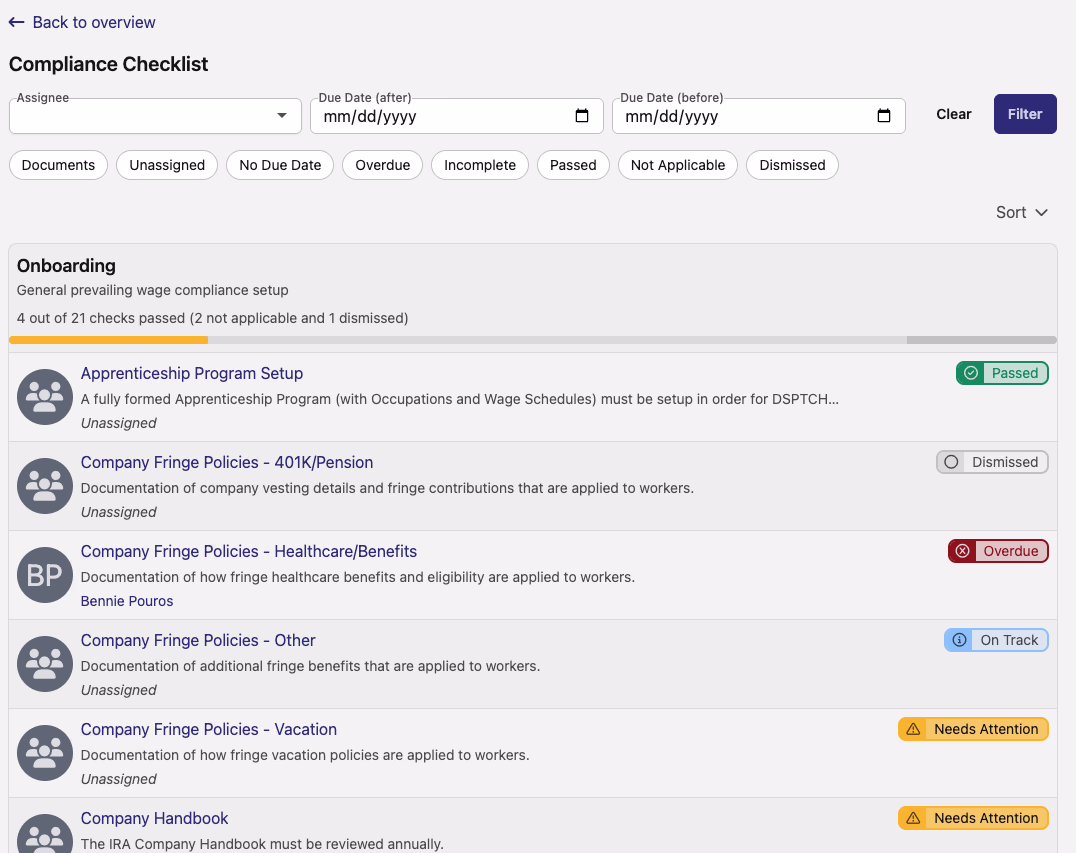Click the Onboarding checks progress bar

tap(533, 340)
